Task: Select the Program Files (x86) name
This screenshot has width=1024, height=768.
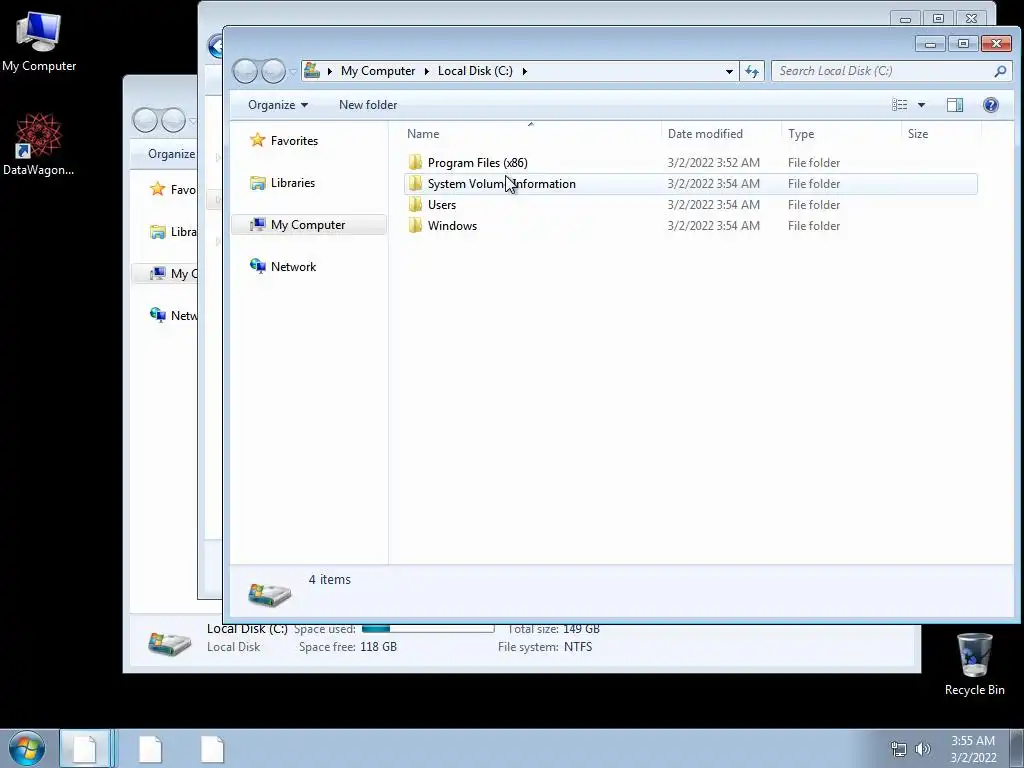Action: click(477, 163)
